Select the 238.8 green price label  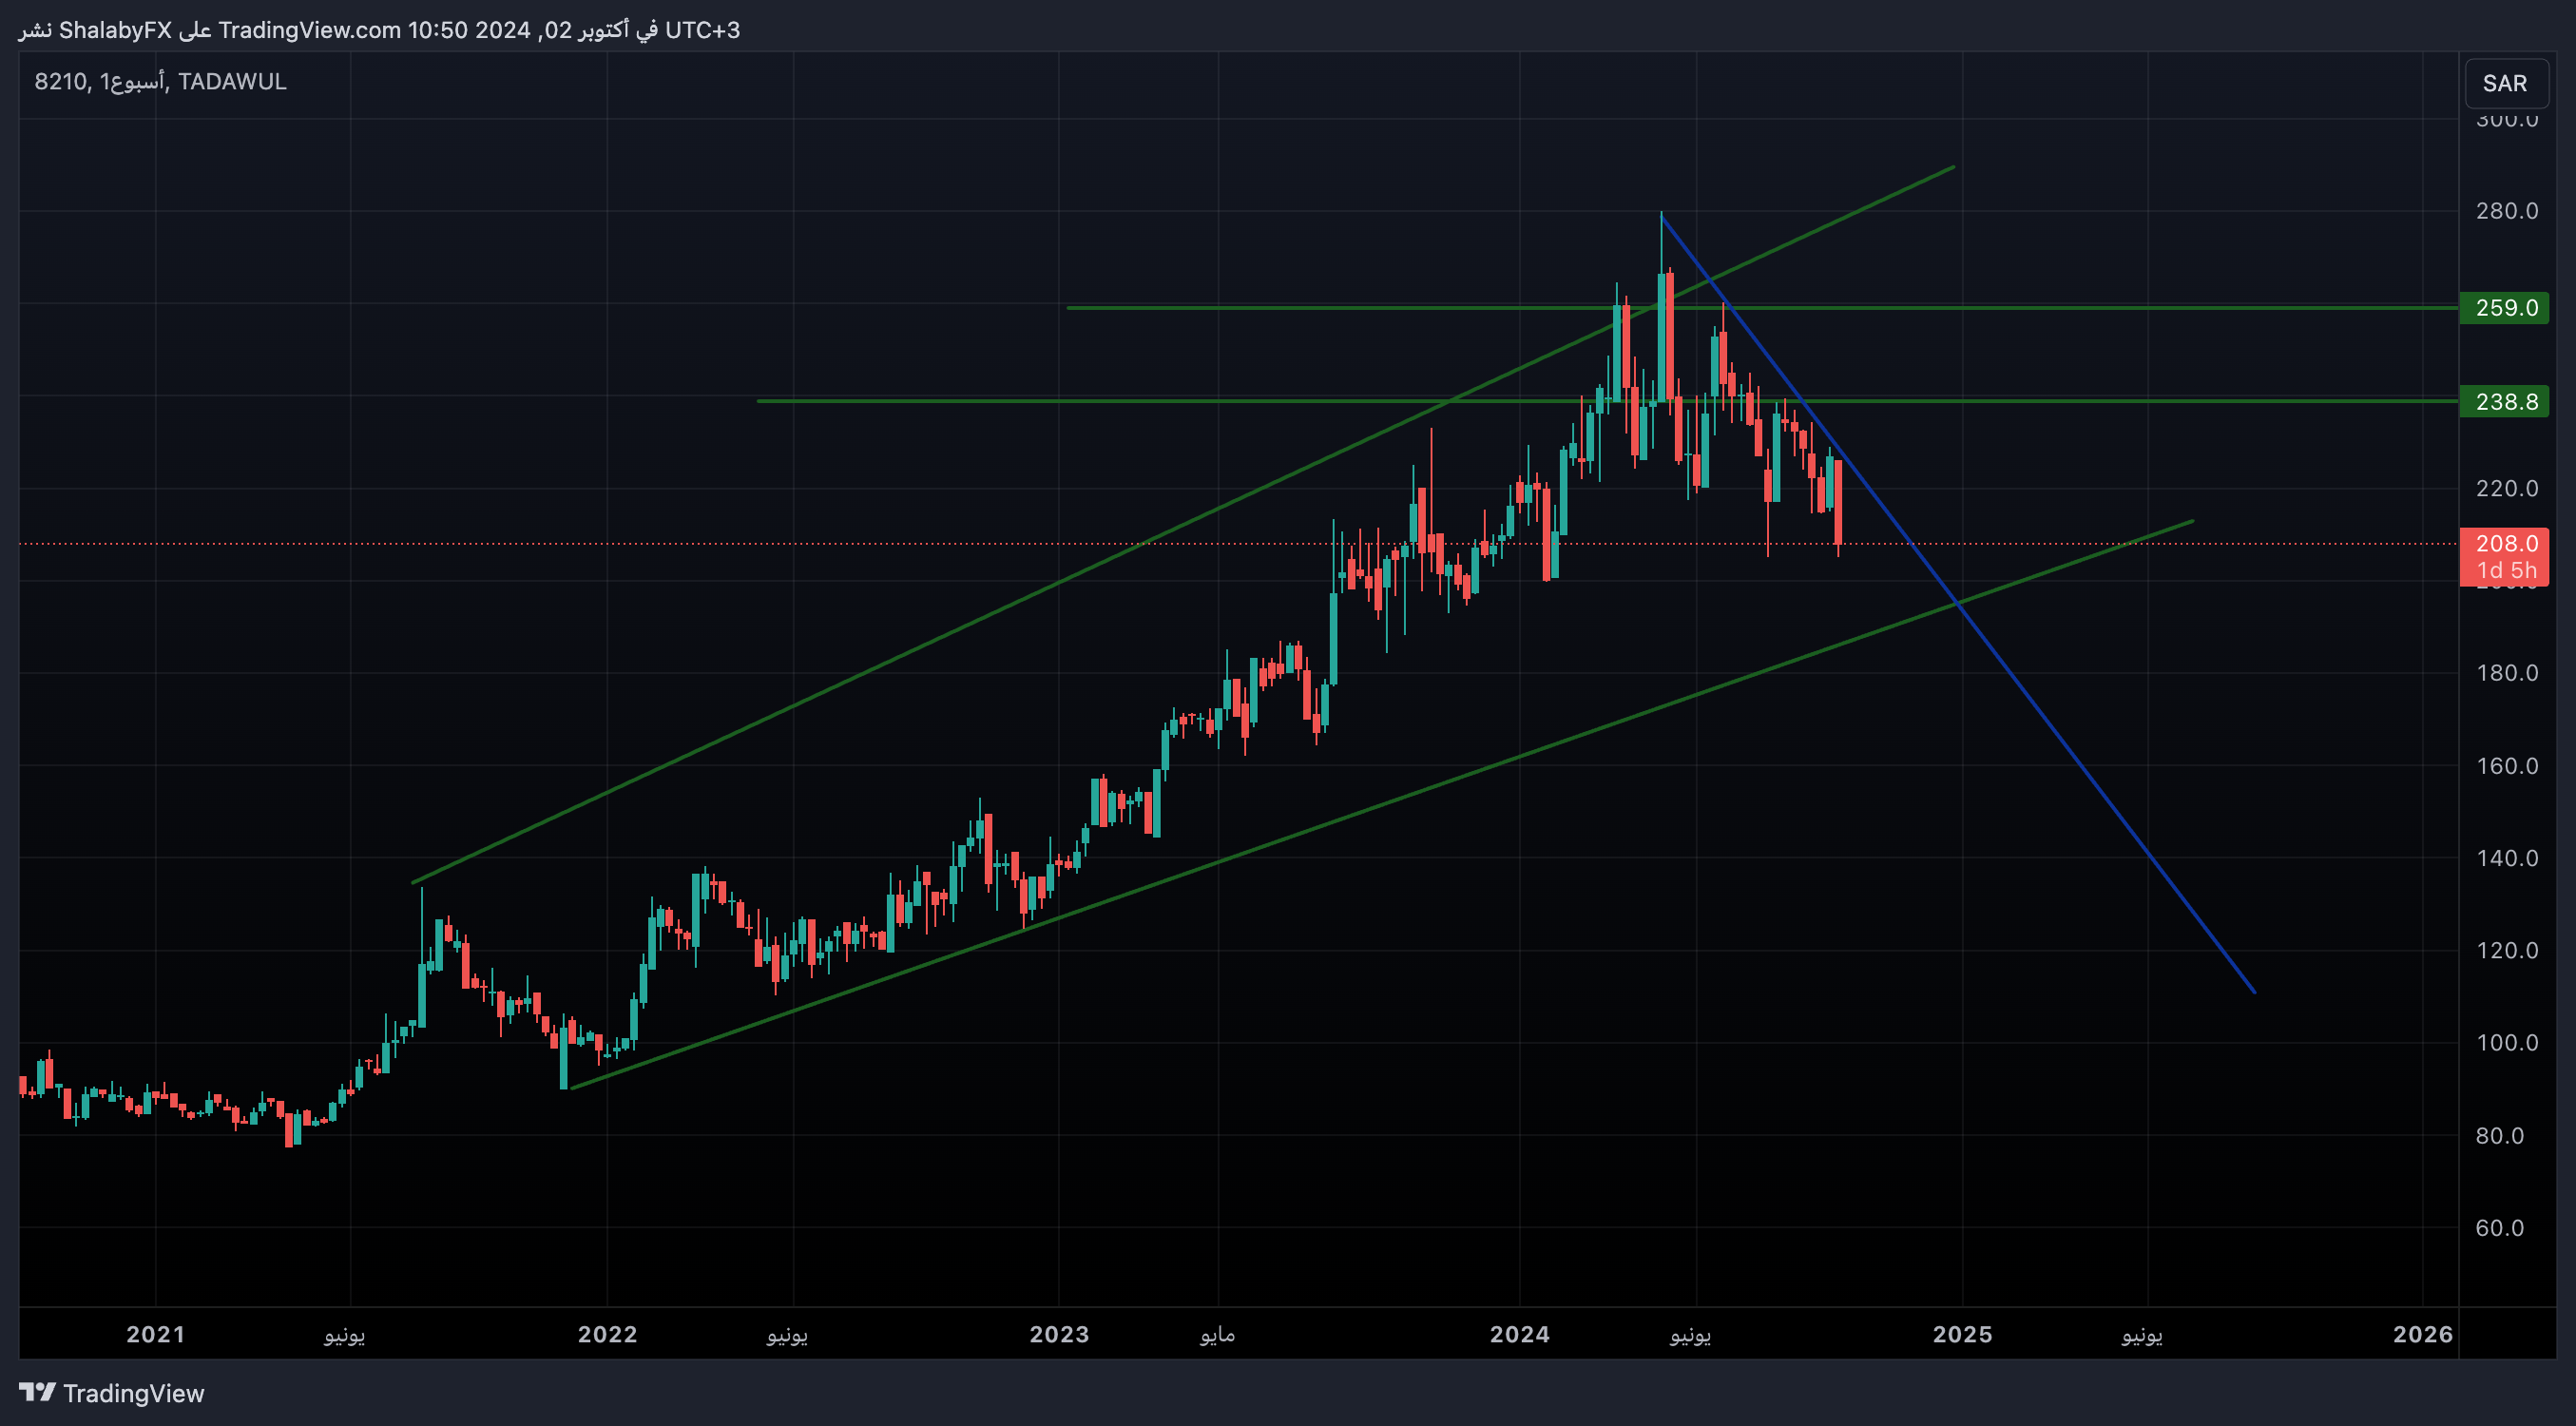pyautogui.click(x=2503, y=402)
